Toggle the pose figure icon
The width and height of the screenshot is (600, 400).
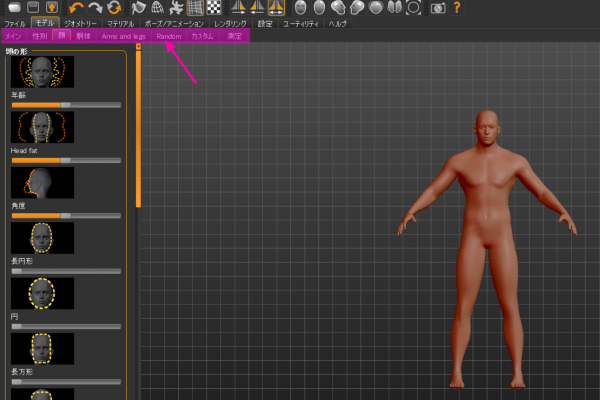click(176, 8)
